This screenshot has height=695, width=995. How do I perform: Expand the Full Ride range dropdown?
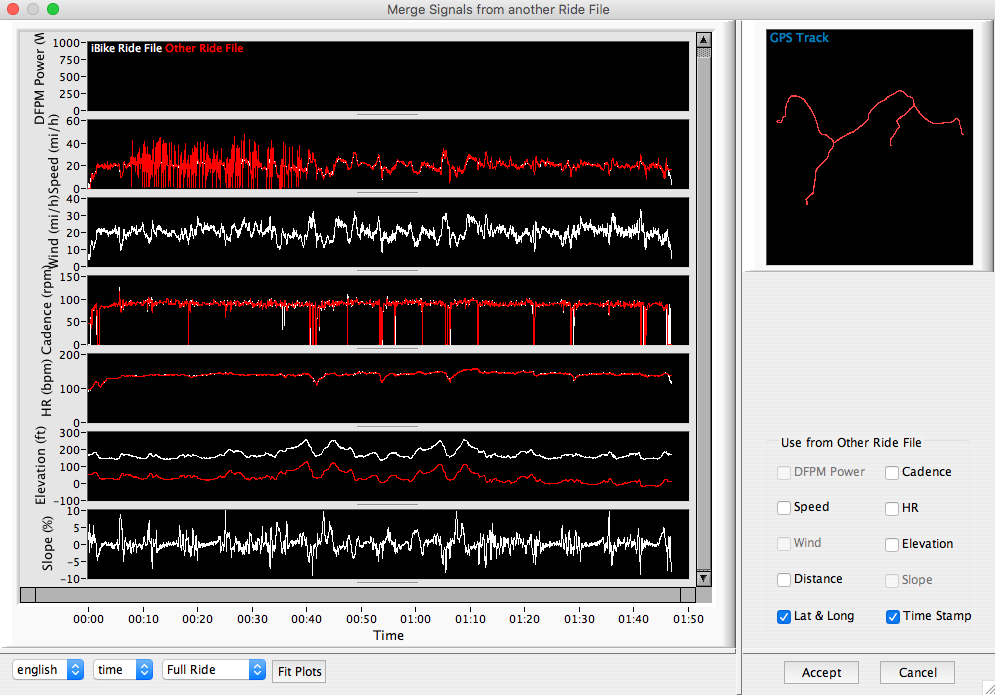pyautogui.click(x=213, y=670)
